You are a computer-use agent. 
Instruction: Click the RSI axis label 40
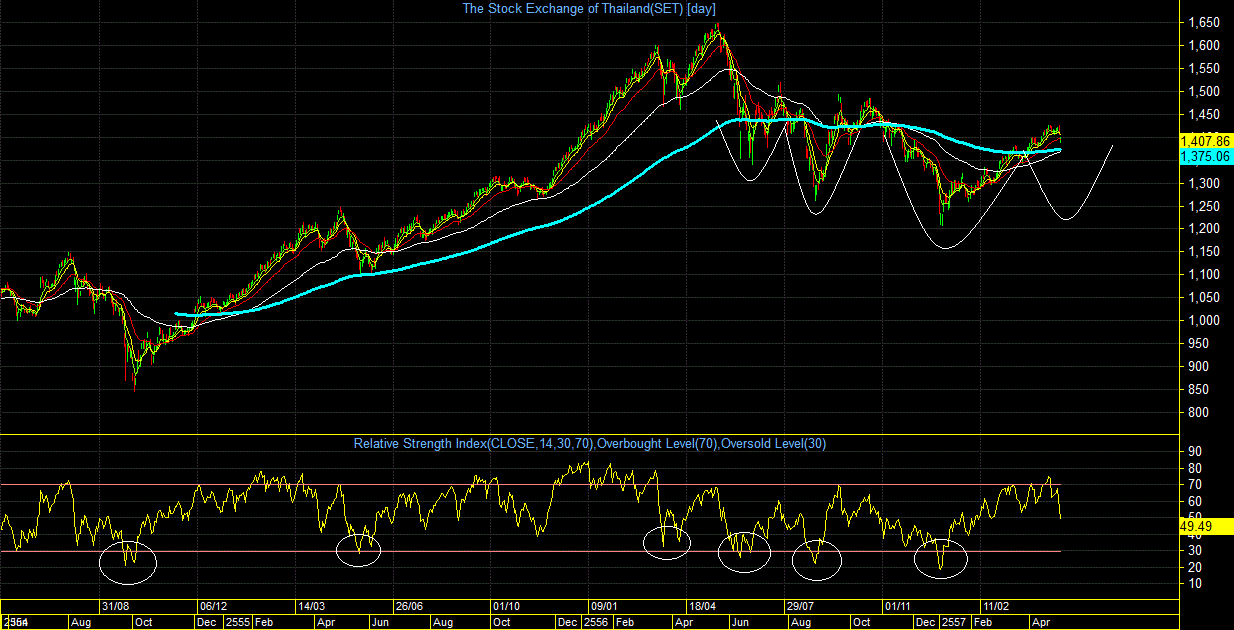coord(1194,535)
